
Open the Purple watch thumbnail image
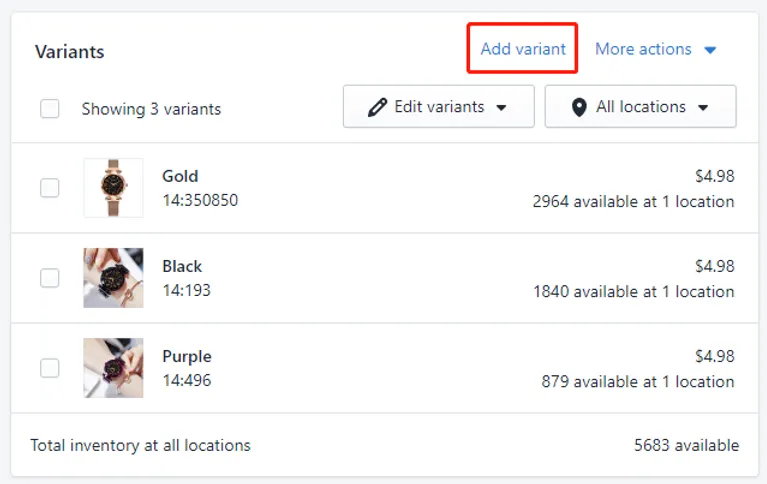(113, 368)
